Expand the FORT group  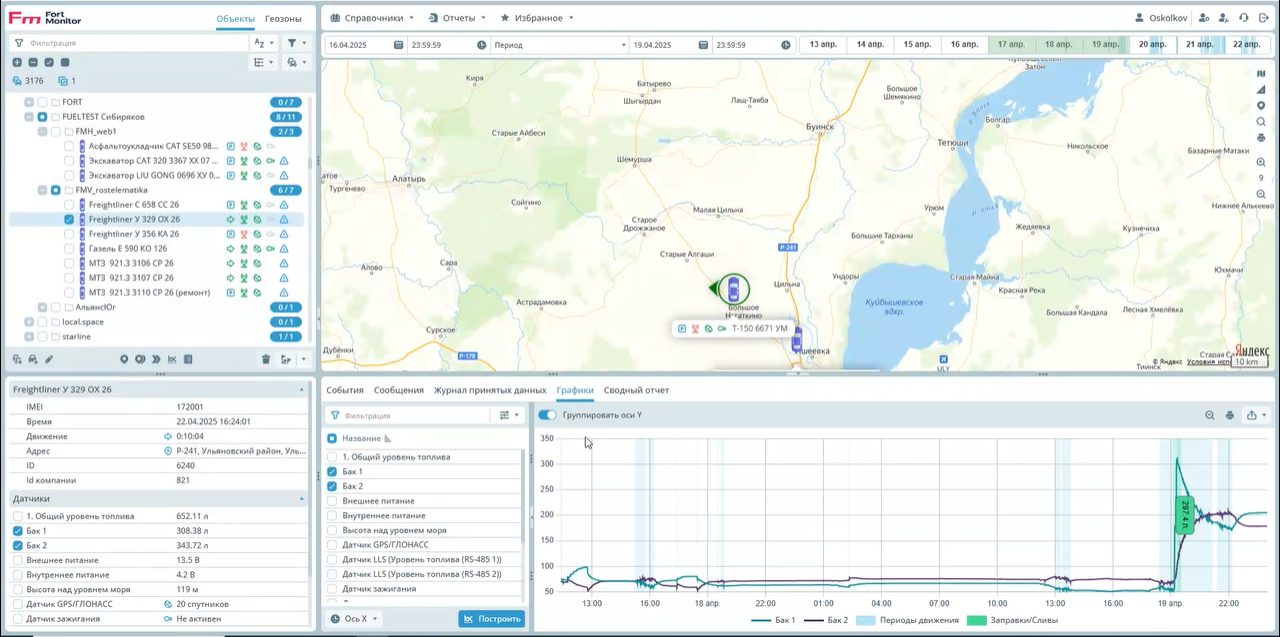tap(29, 102)
